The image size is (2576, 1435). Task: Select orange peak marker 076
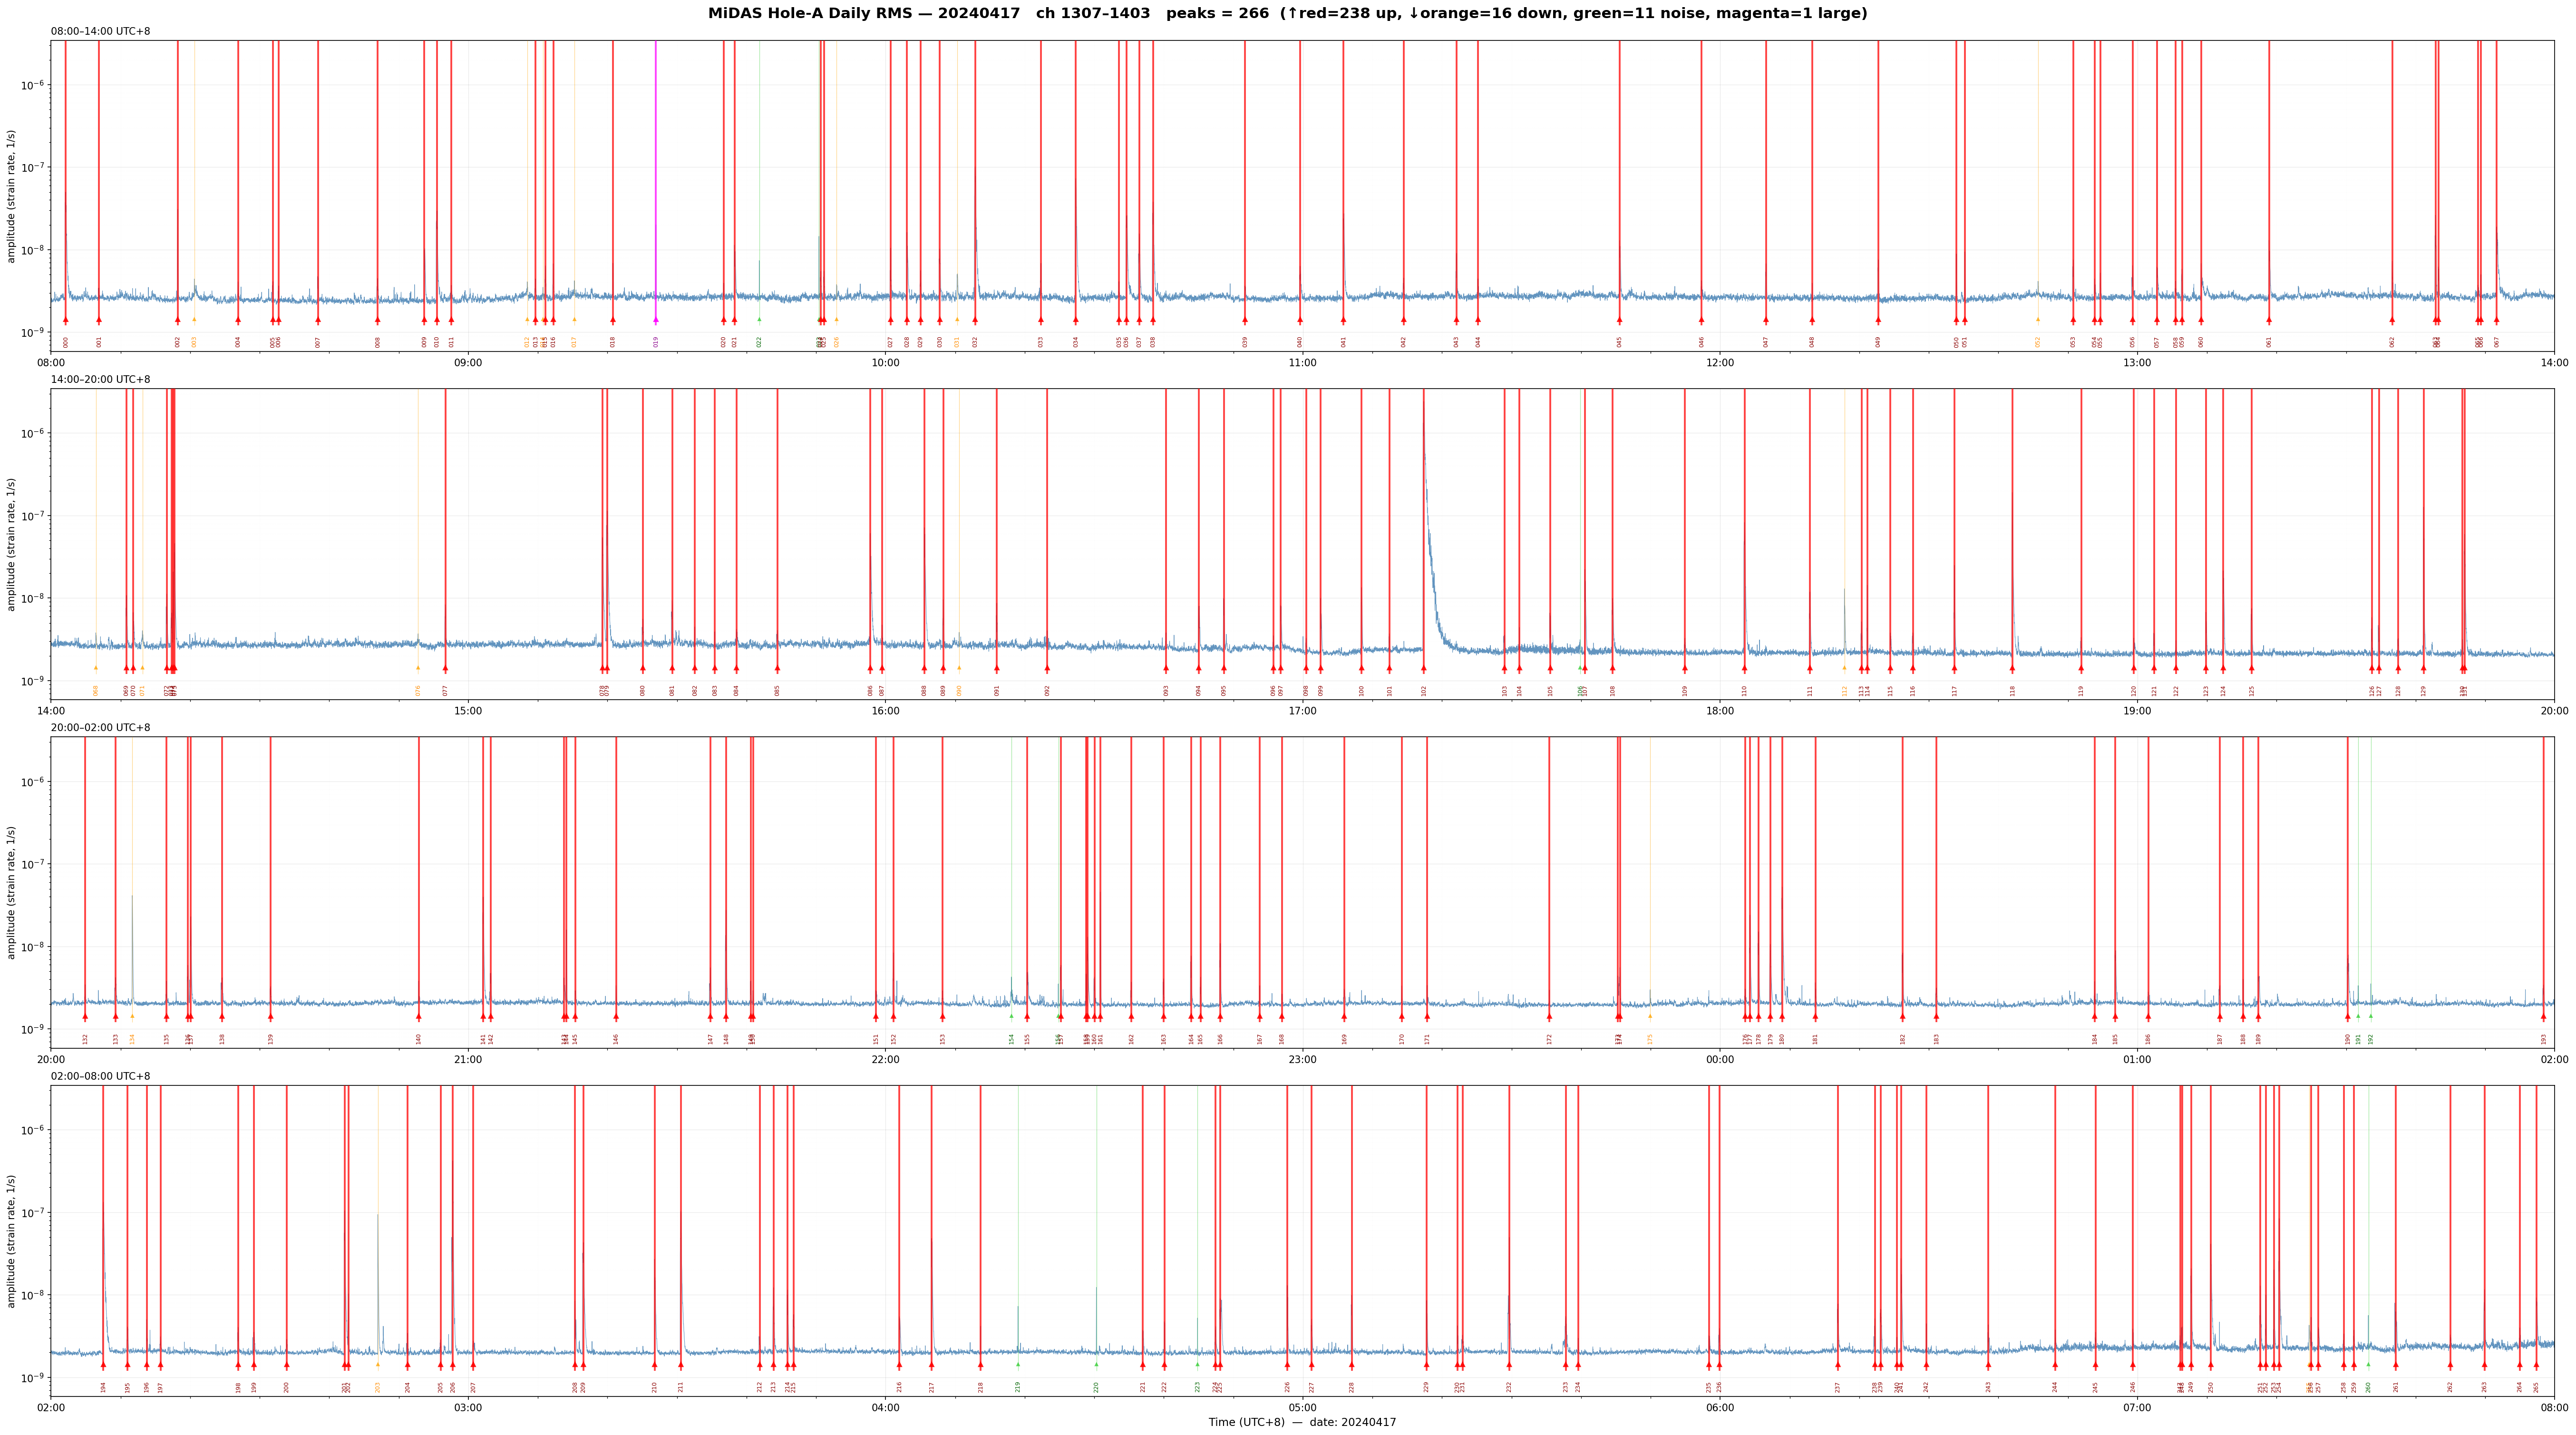418,668
